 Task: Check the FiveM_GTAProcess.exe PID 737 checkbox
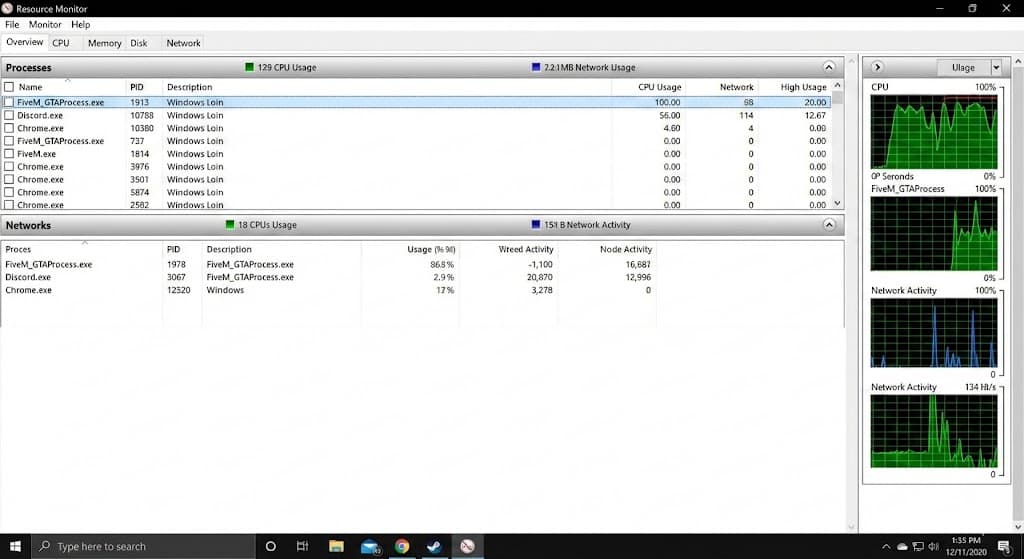pyautogui.click(x=9, y=141)
